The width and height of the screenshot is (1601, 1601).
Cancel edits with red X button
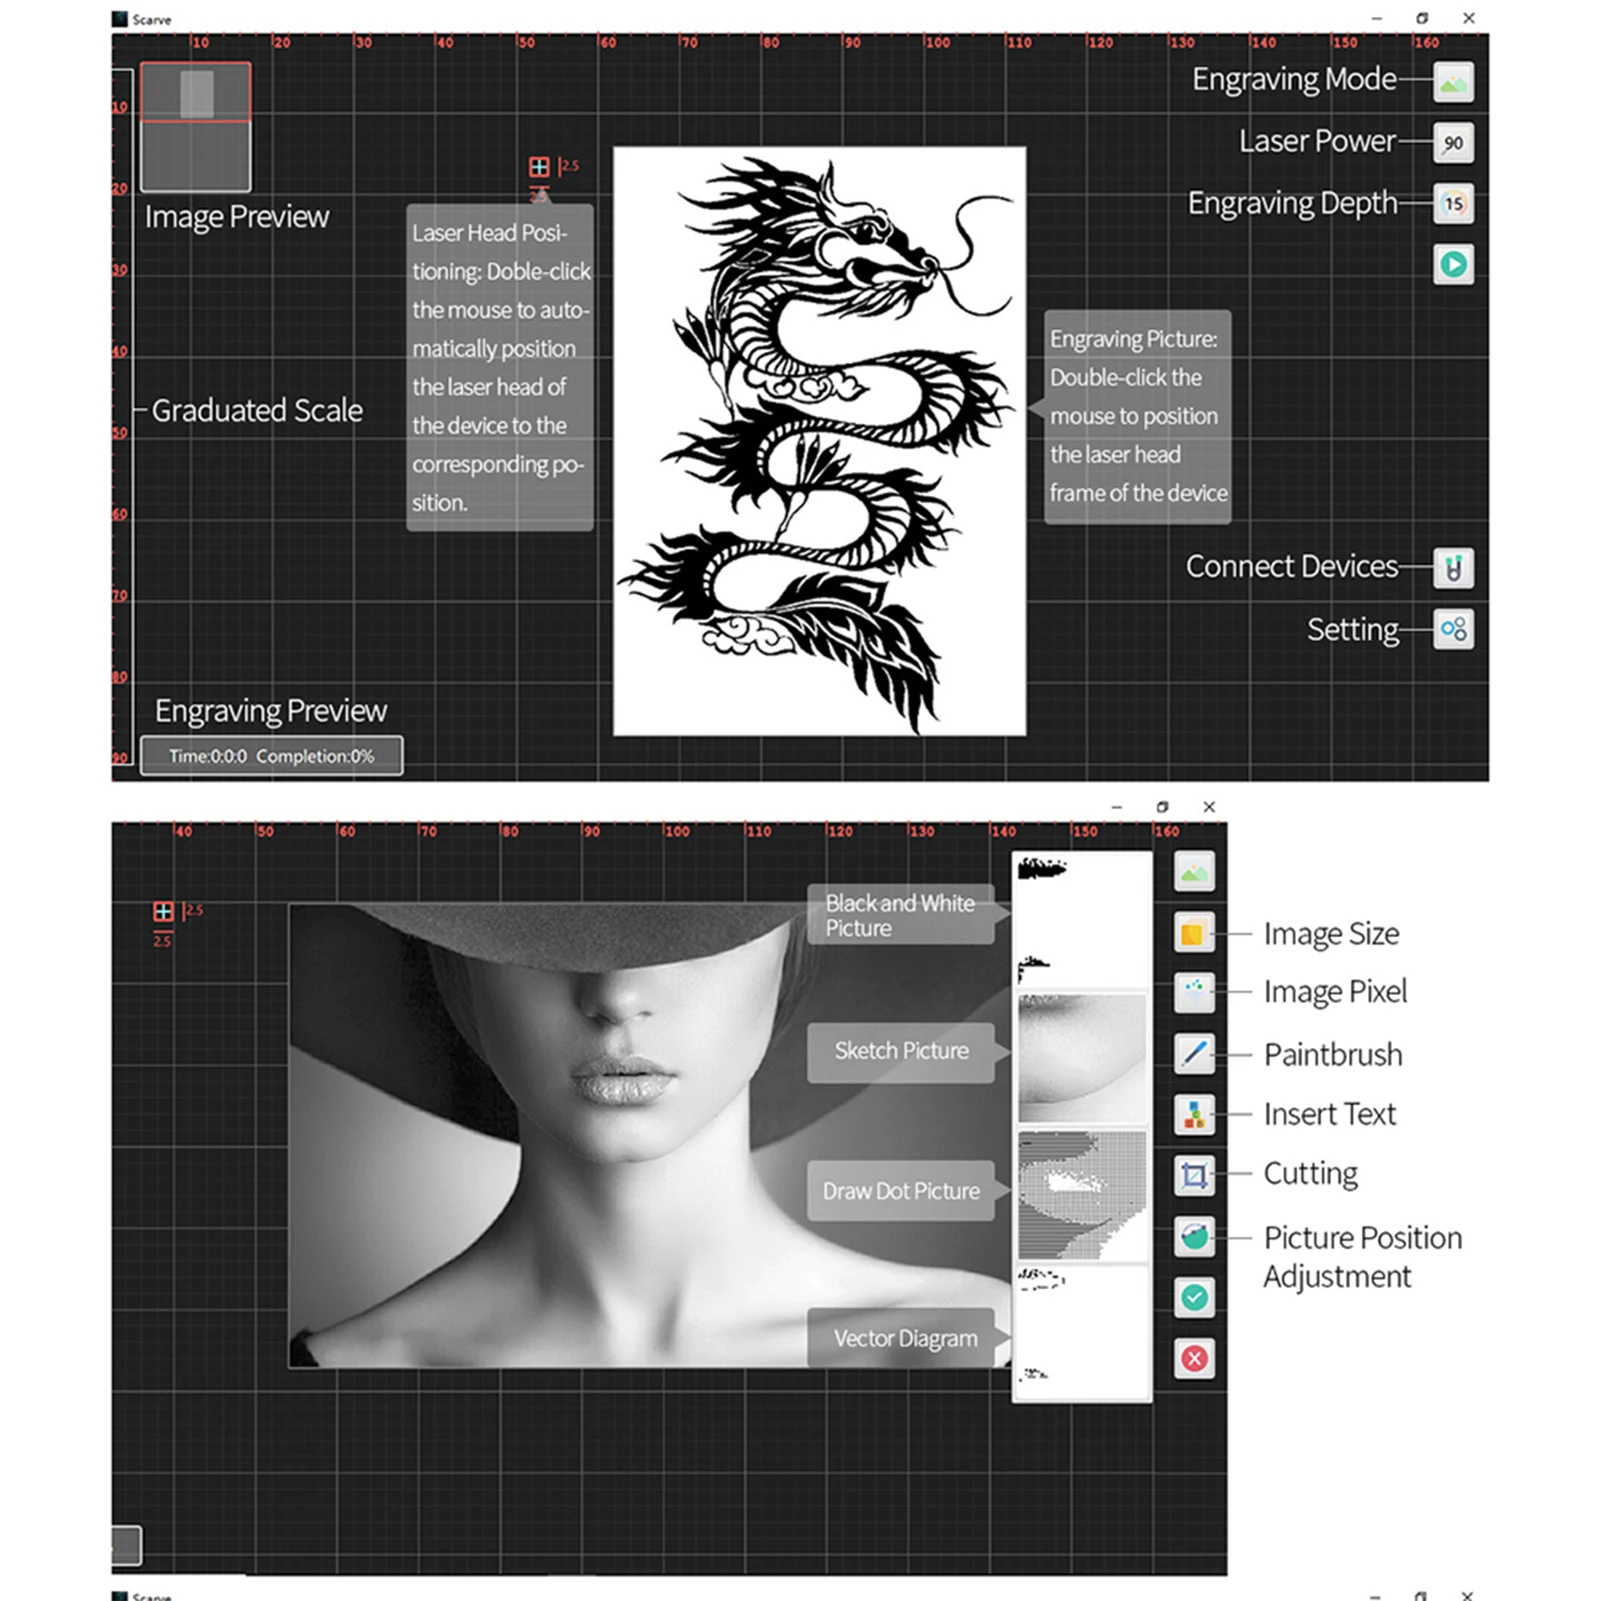tap(1194, 1359)
